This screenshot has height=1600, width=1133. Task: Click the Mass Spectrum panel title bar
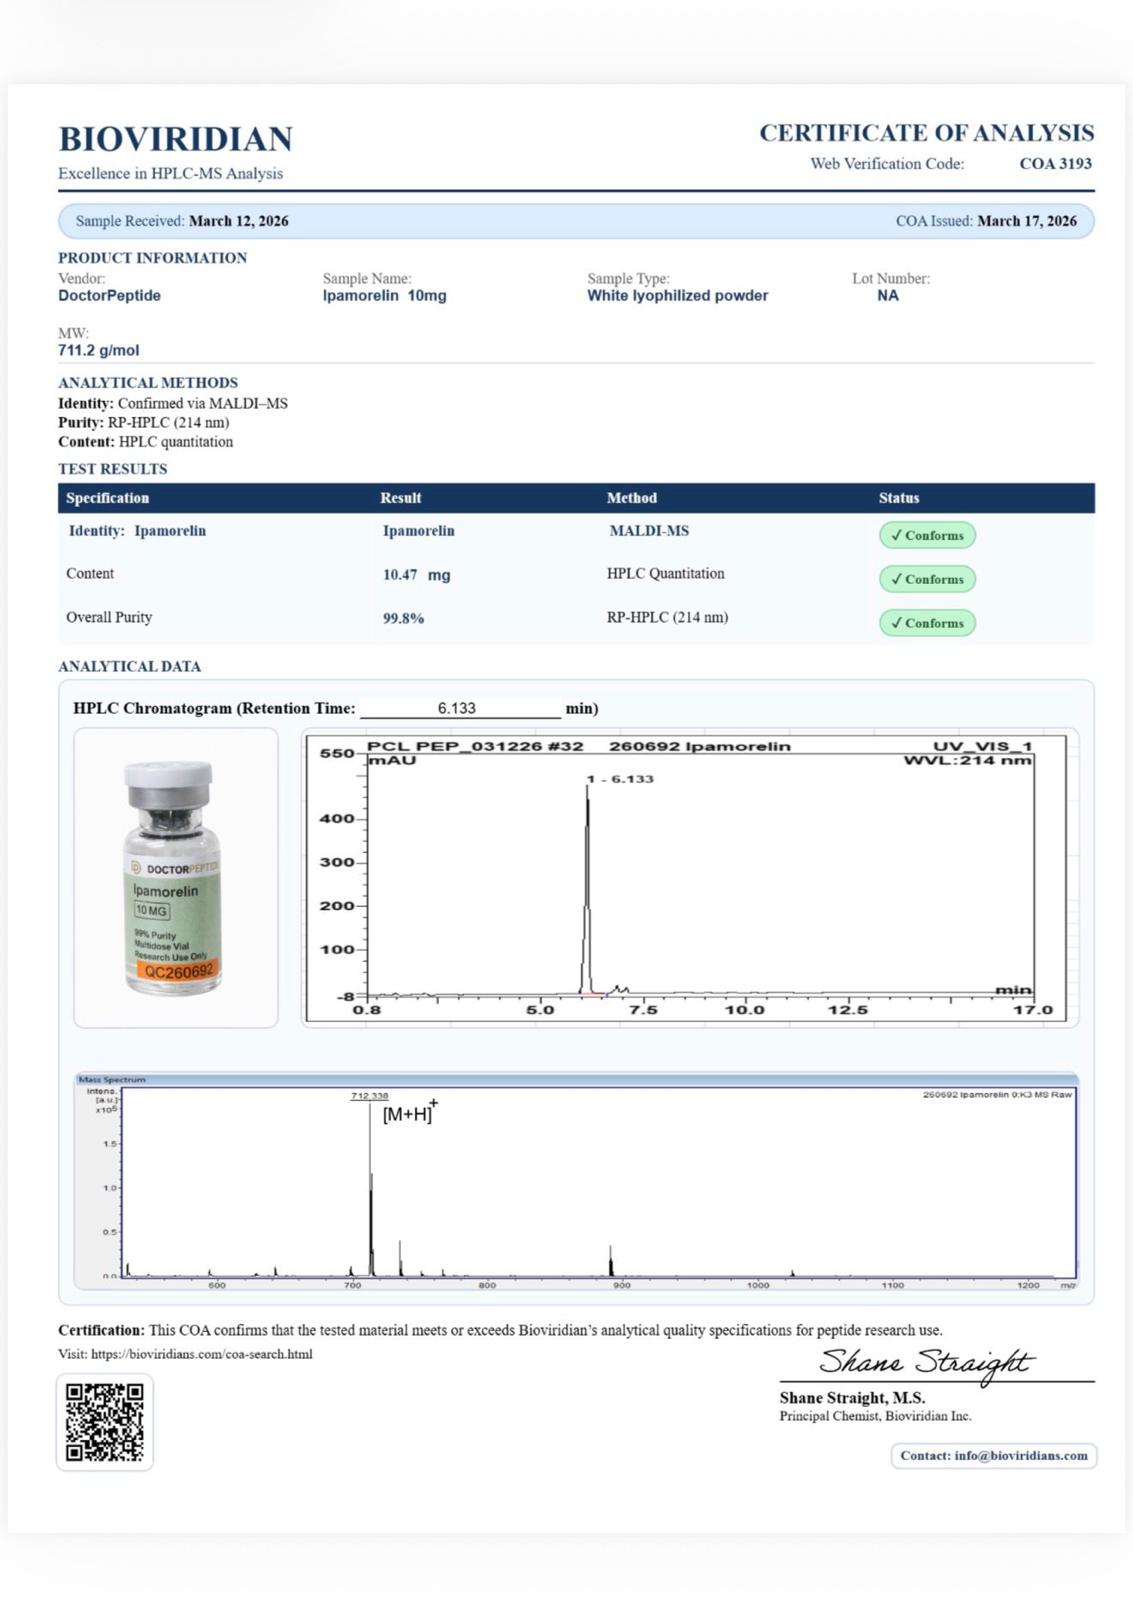click(x=576, y=1080)
